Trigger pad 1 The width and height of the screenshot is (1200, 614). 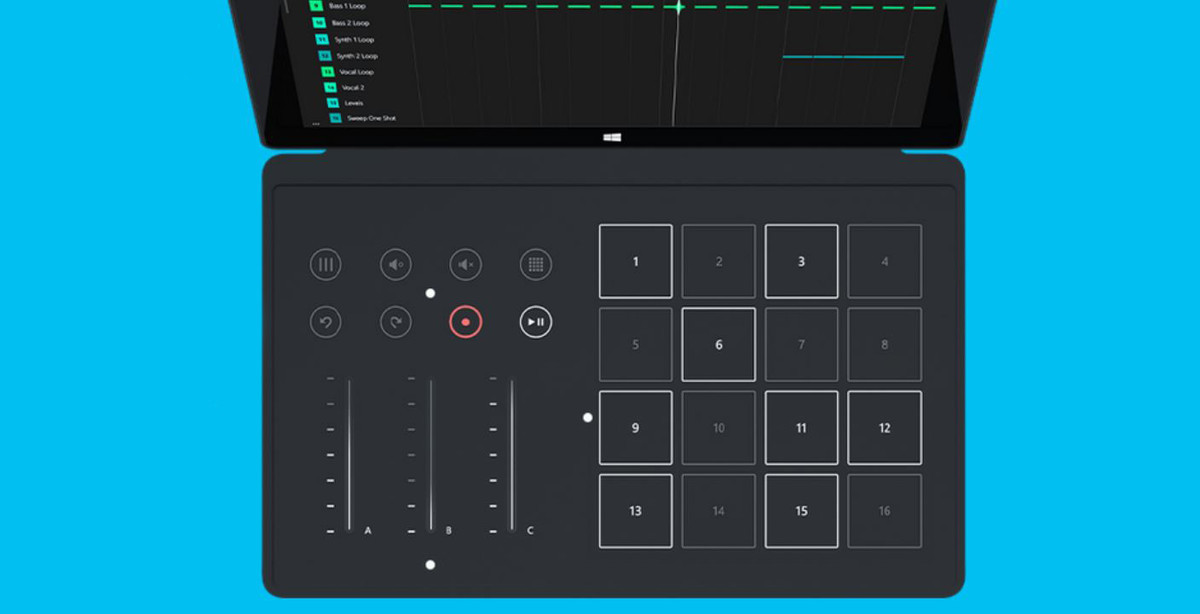coord(636,262)
